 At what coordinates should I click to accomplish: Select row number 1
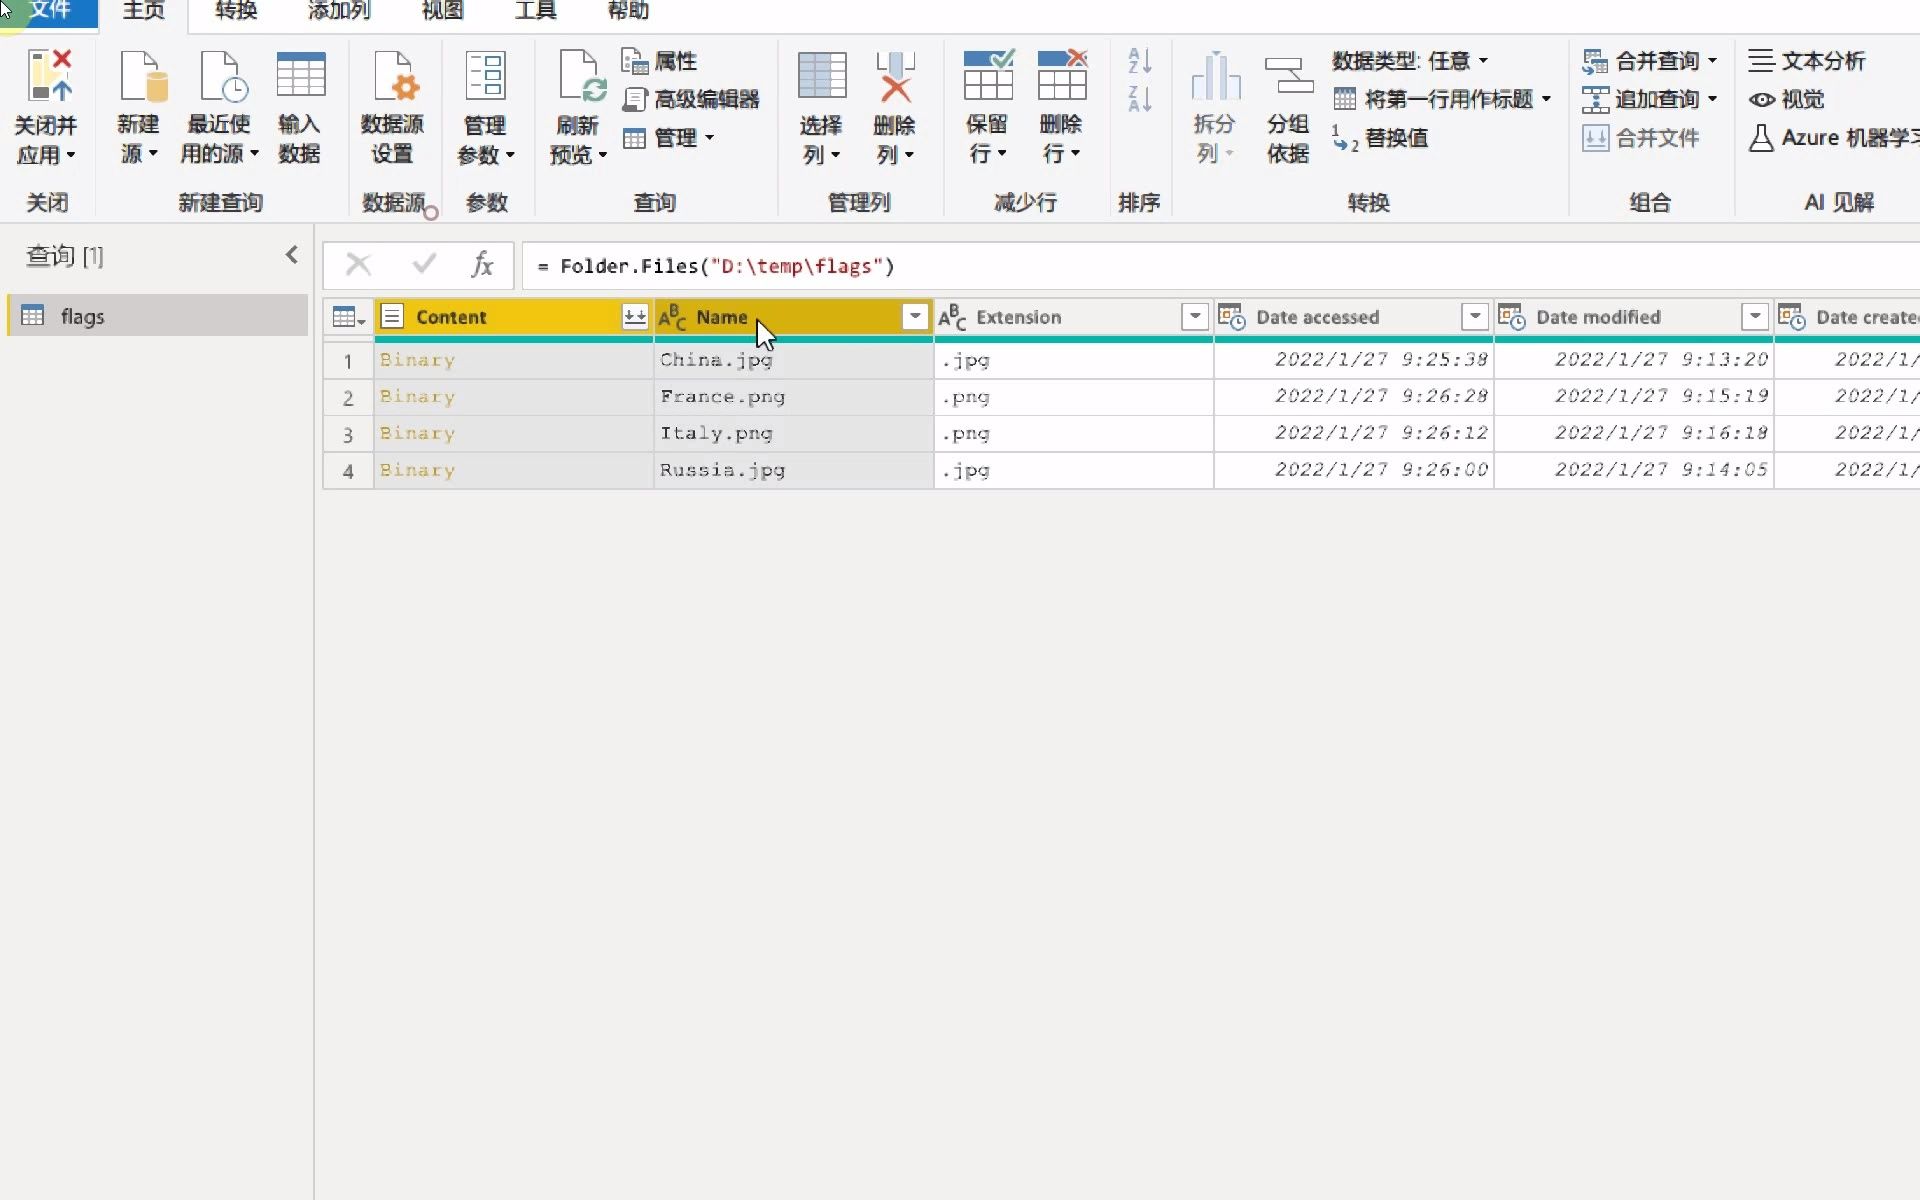point(348,360)
